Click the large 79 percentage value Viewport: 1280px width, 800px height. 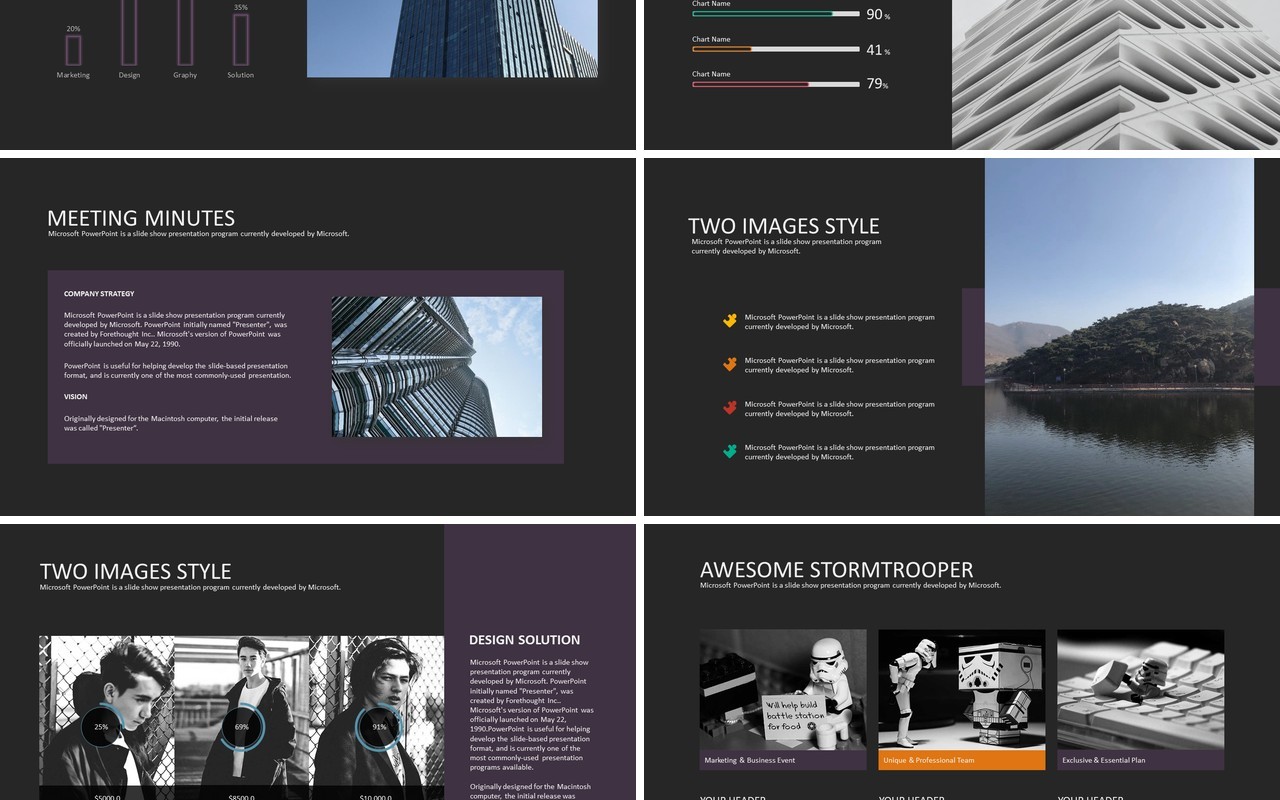pyautogui.click(x=875, y=84)
